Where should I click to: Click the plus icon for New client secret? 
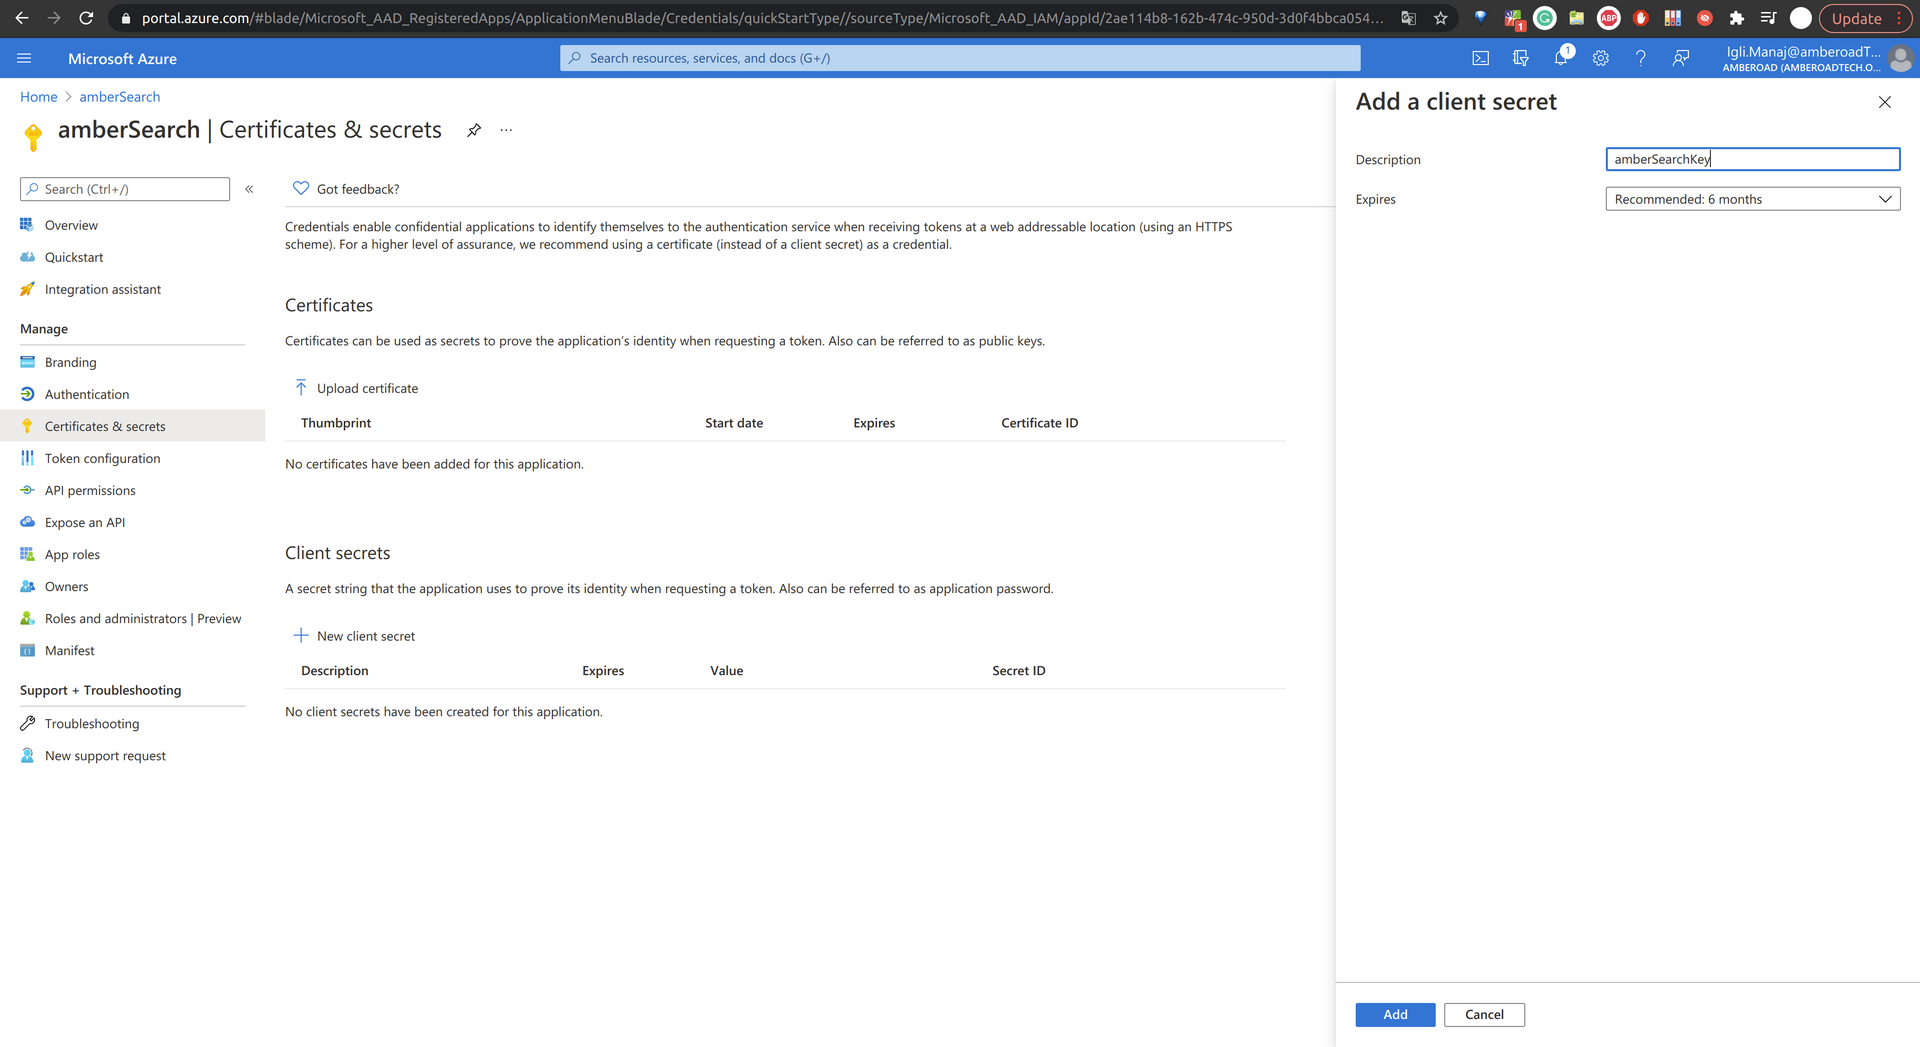pyautogui.click(x=301, y=636)
